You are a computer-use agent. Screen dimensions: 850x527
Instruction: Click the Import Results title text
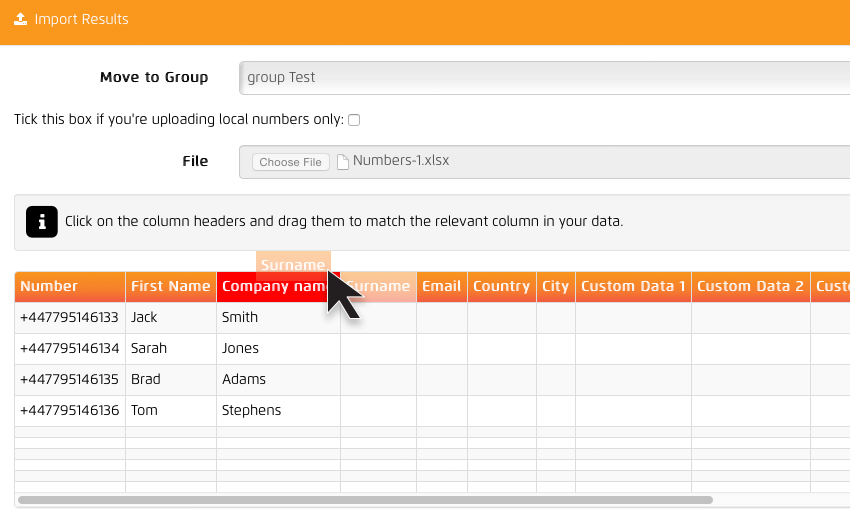tap(81, 19)
